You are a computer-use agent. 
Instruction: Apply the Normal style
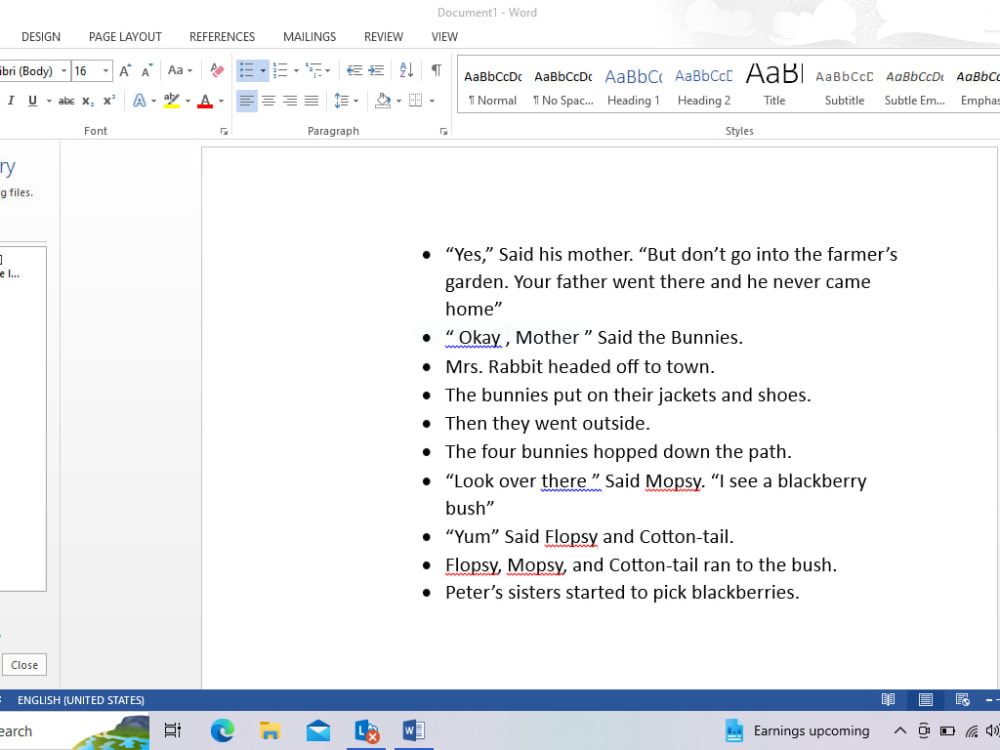[x=492, y=86]
